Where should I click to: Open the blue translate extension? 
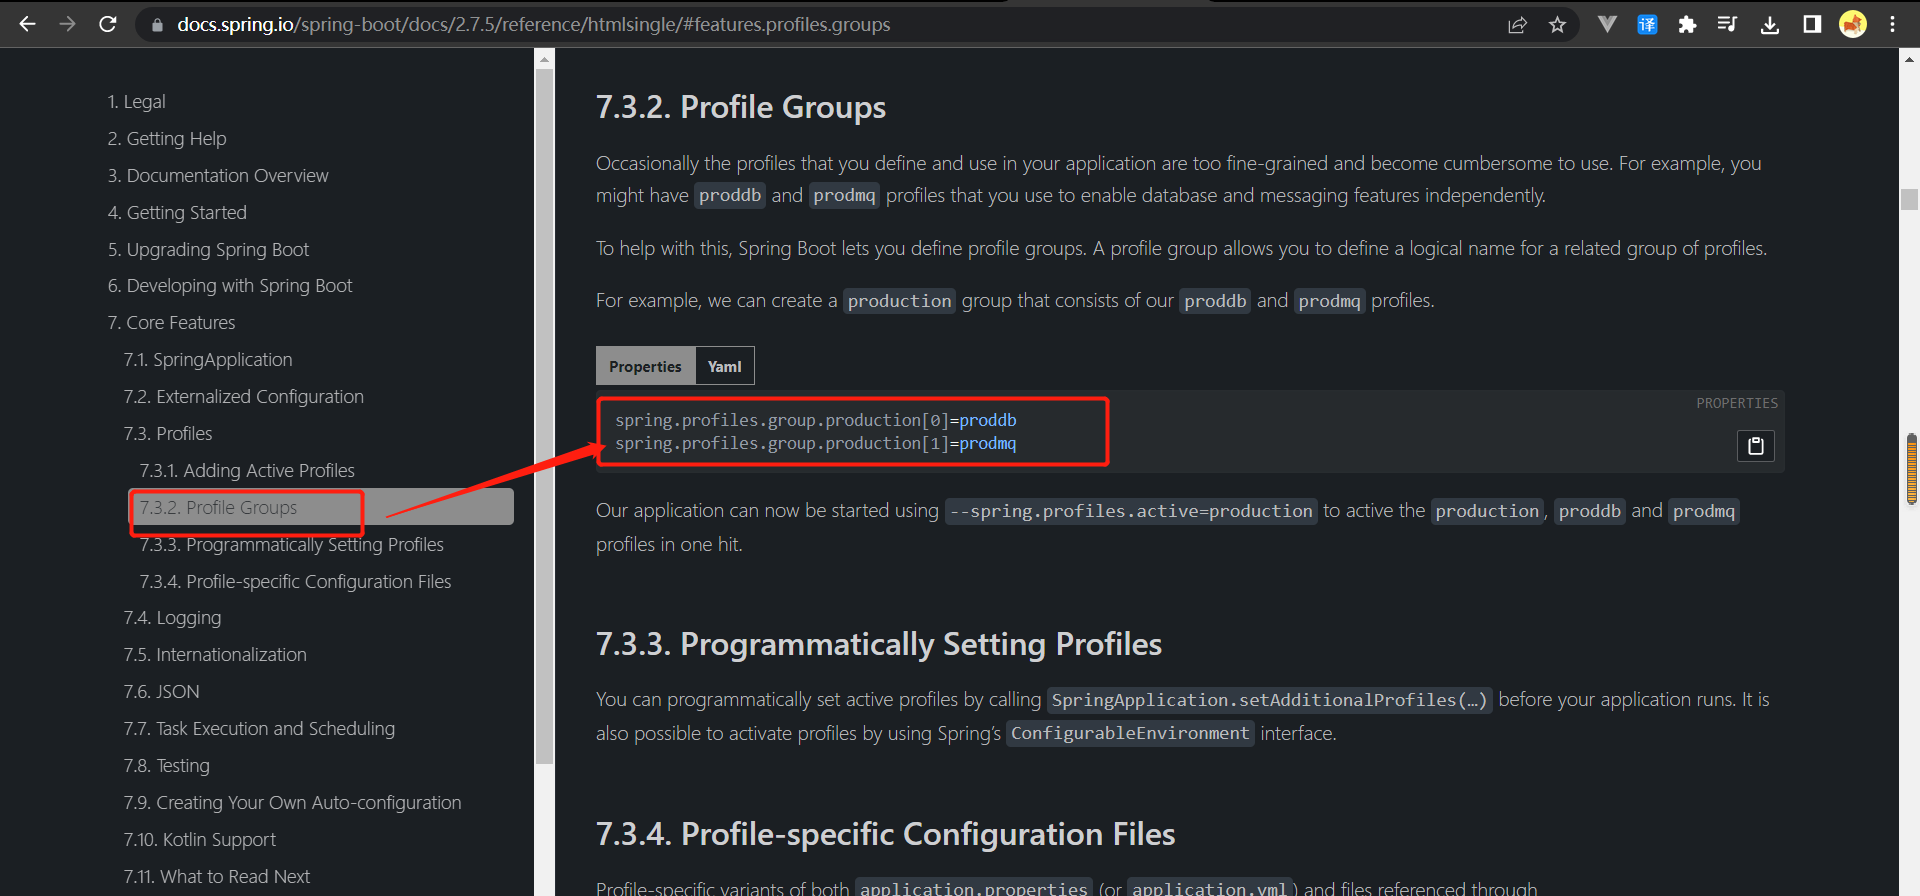[1647, 24]
